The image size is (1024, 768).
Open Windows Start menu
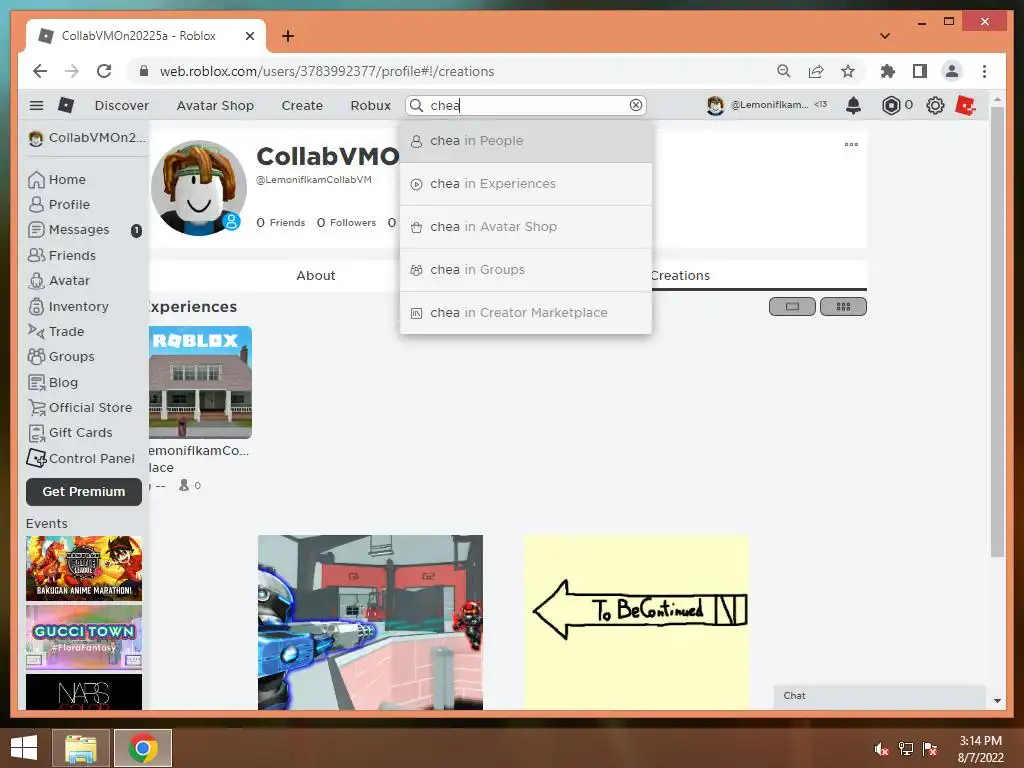(24, 748)
